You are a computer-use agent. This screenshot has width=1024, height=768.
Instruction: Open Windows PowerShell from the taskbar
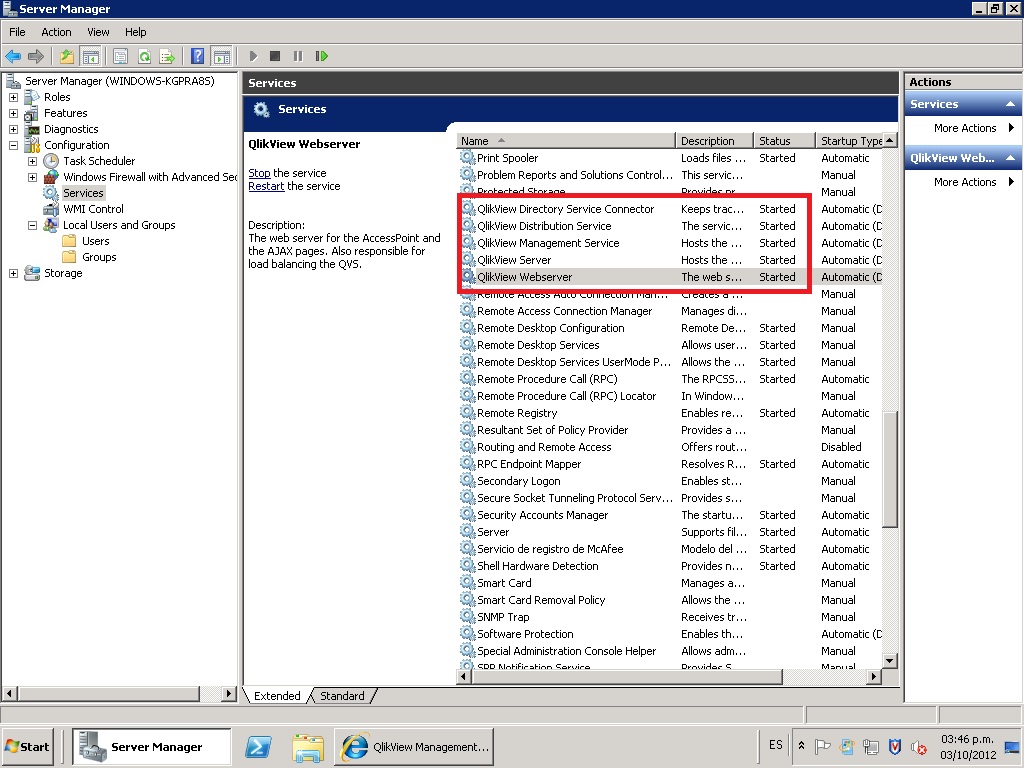258,746
